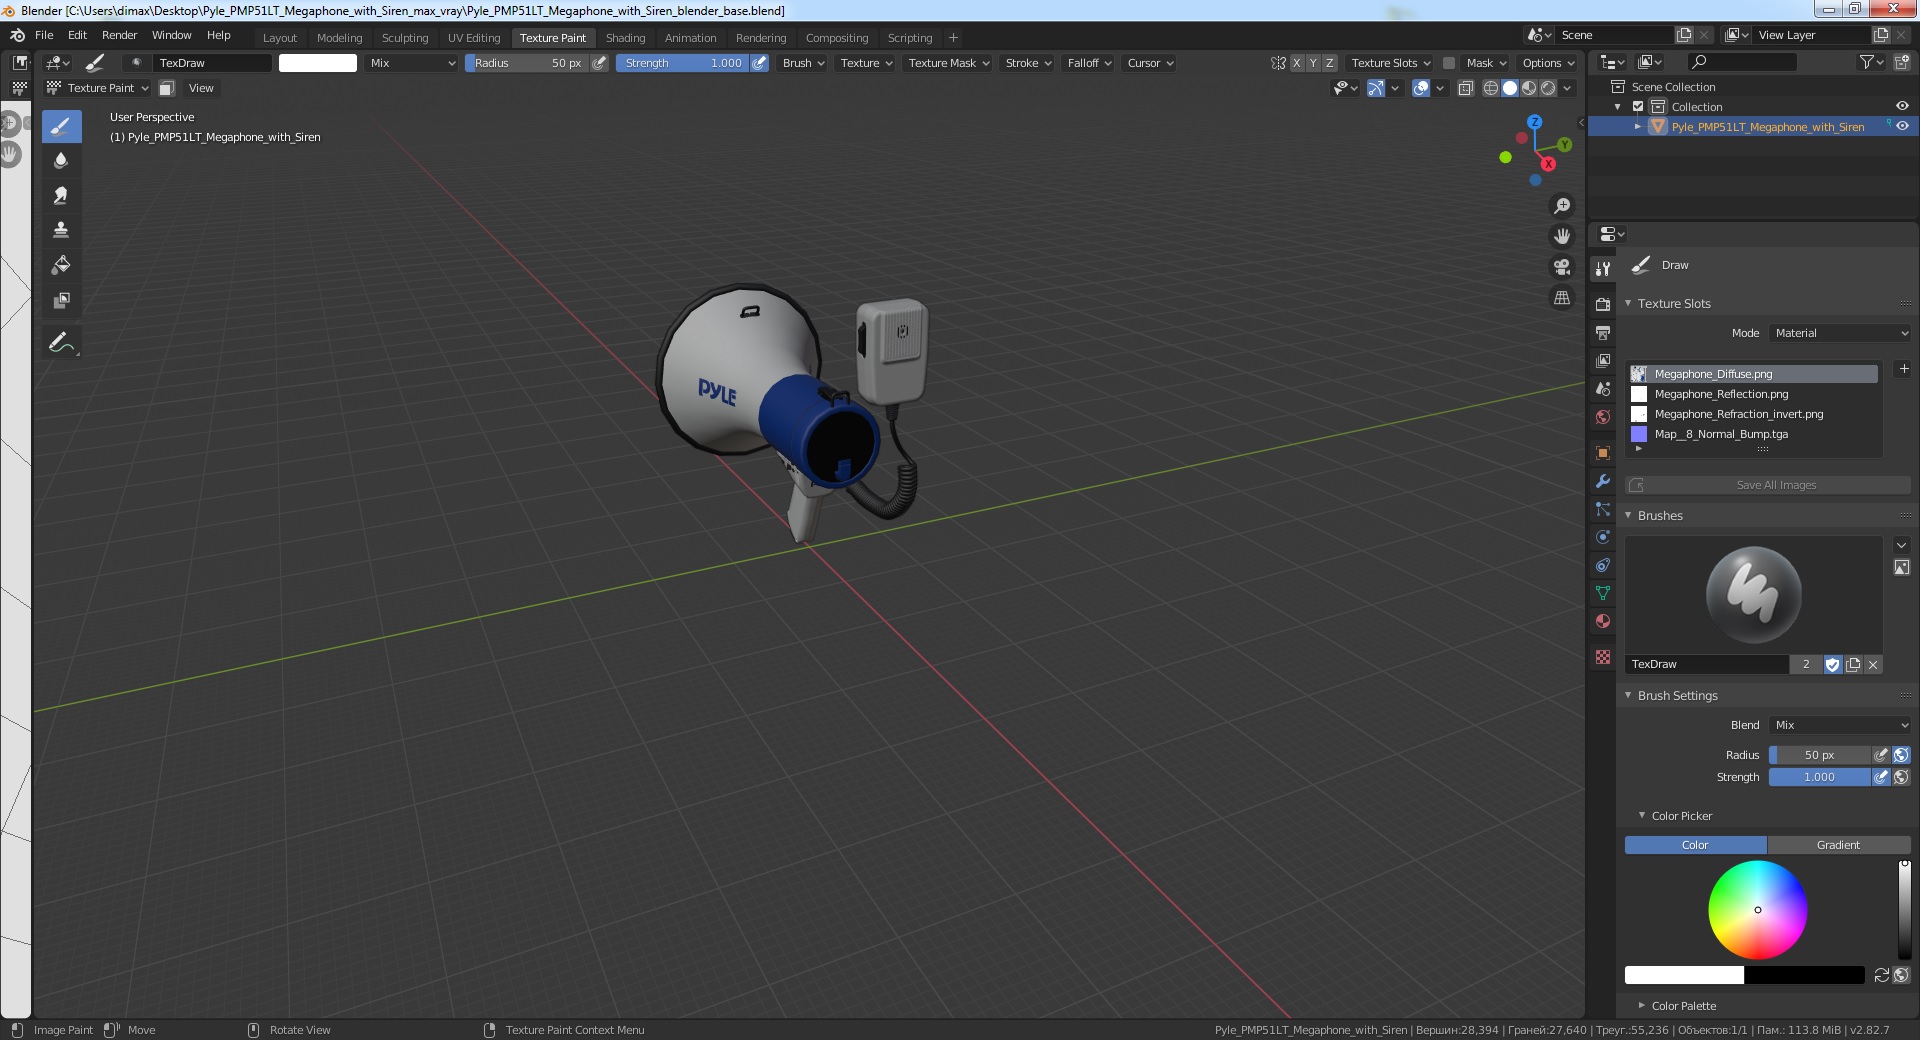Open Active Tool properties tab
Image resolution: width=1920 pixels, height=1040 pixels.
pyautogui.click(x=1603, y=269)
